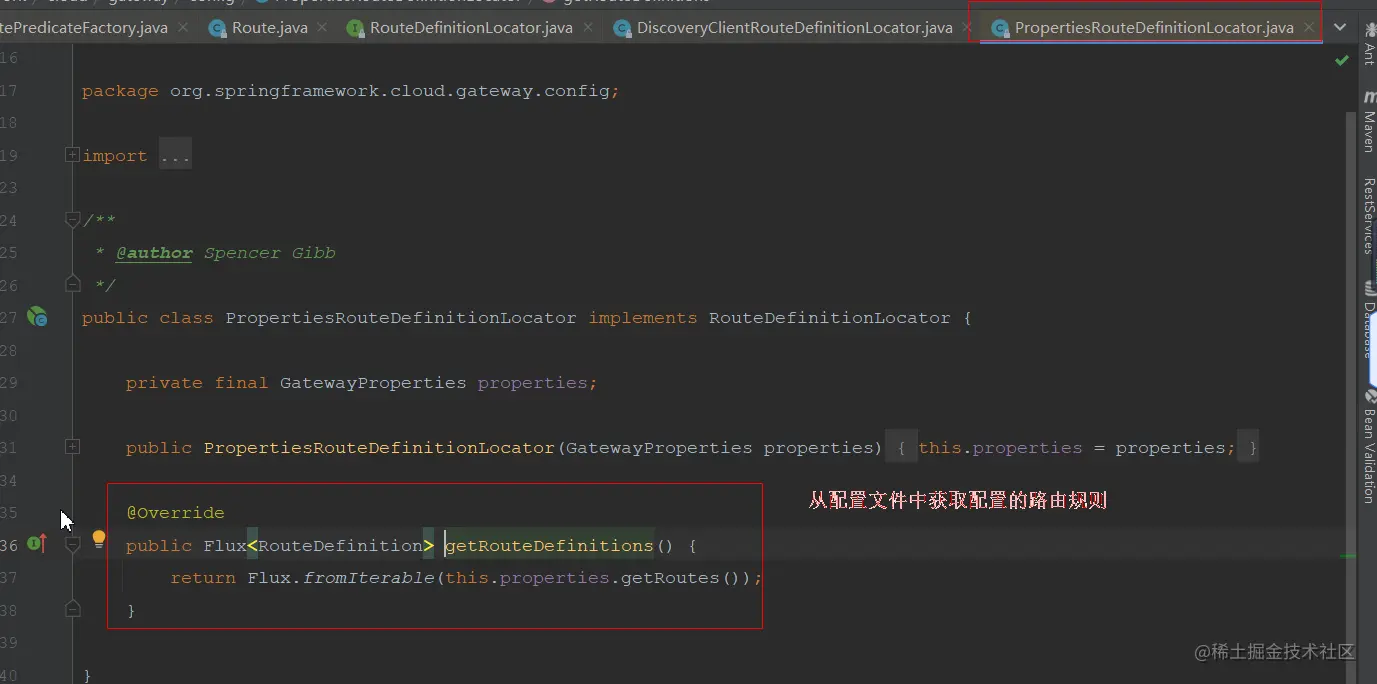
Task: Close the PropertiesRouteDefinitionLocator.java tab
Action: tap(1309, 28)
